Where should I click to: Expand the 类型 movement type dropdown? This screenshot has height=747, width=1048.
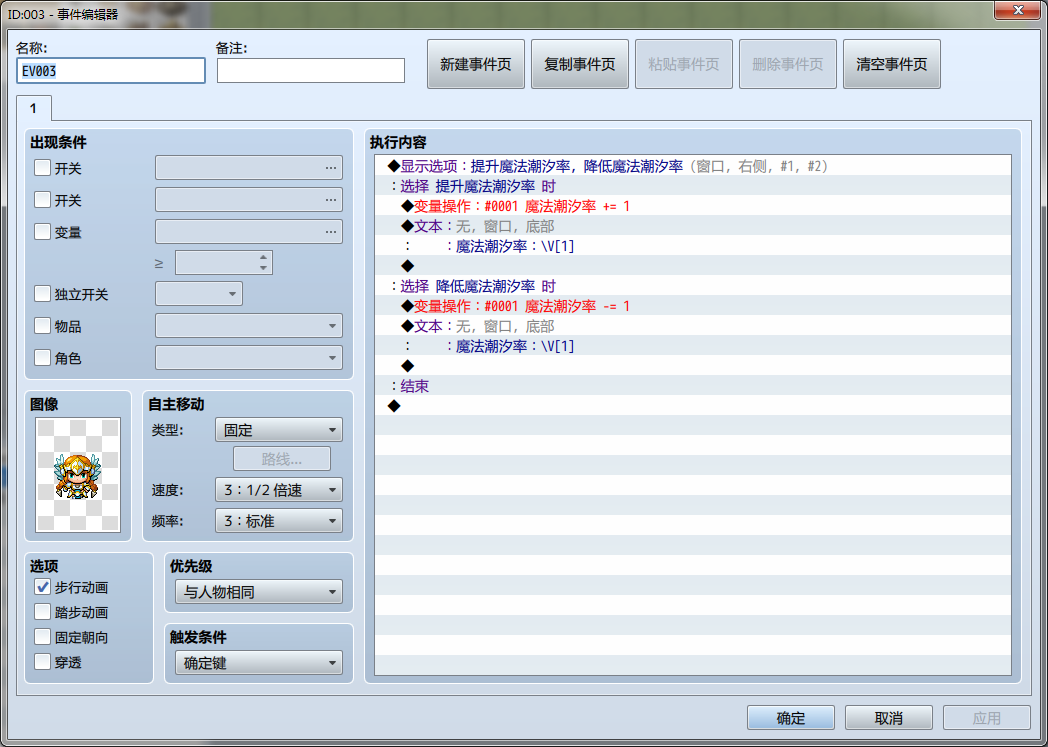click(x=279, y=430)
